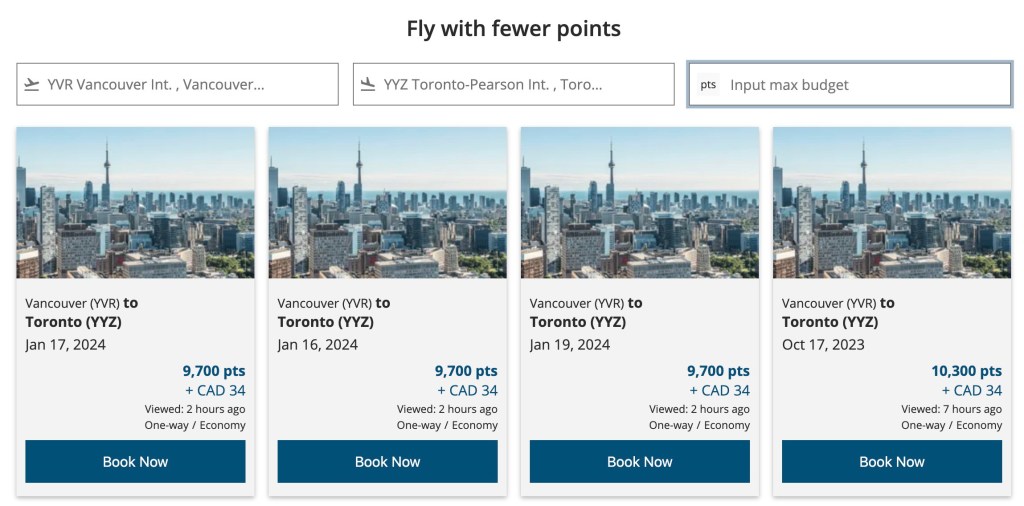1024x506 pixels.
Task: Click the departure airplane icon in origin field
Action: point(32,84)
